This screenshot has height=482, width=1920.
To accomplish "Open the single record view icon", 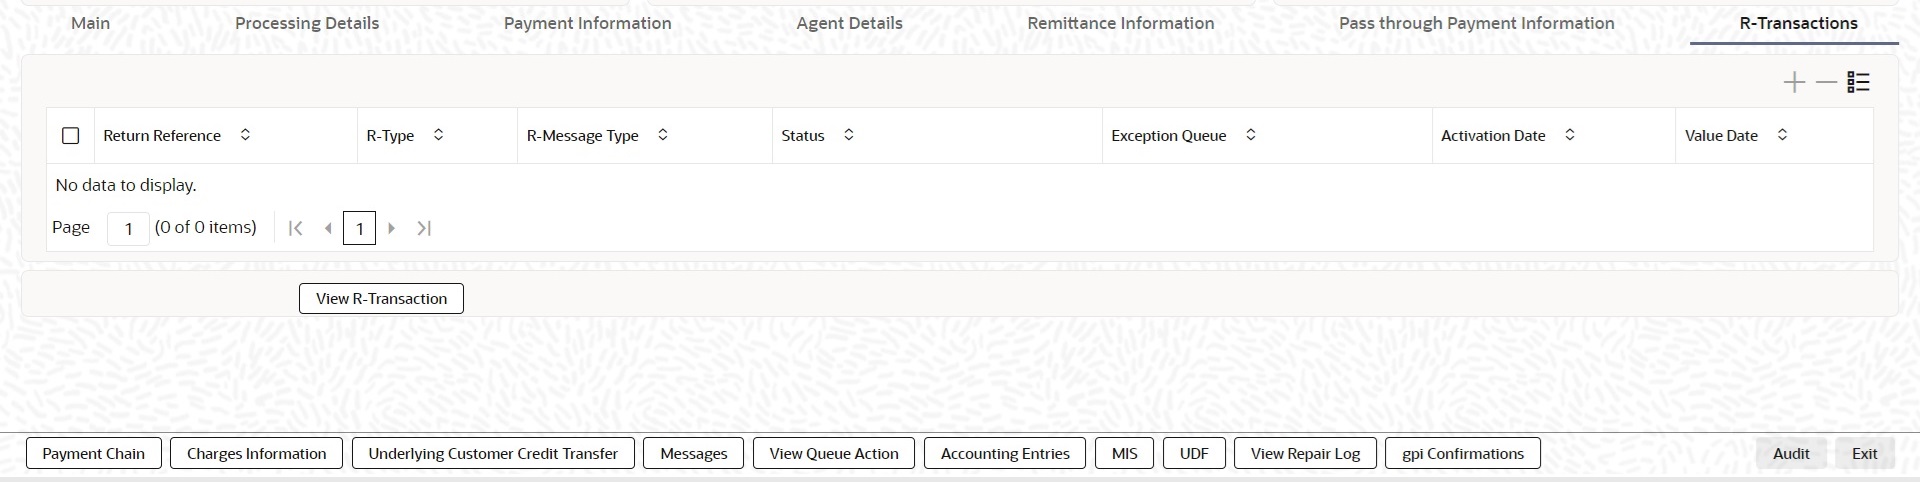I will tap(1858, 82).
